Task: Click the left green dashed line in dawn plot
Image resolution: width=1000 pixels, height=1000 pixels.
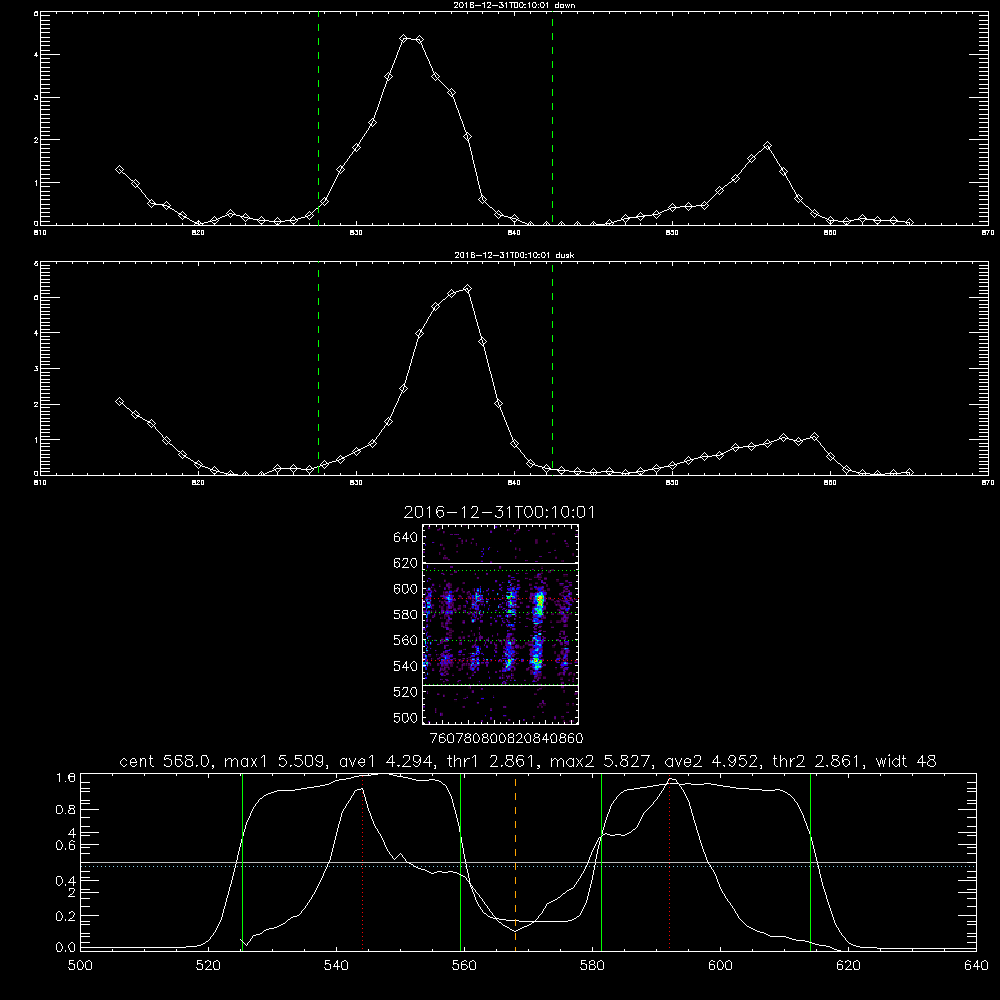Action: click(x=318, y=118)
